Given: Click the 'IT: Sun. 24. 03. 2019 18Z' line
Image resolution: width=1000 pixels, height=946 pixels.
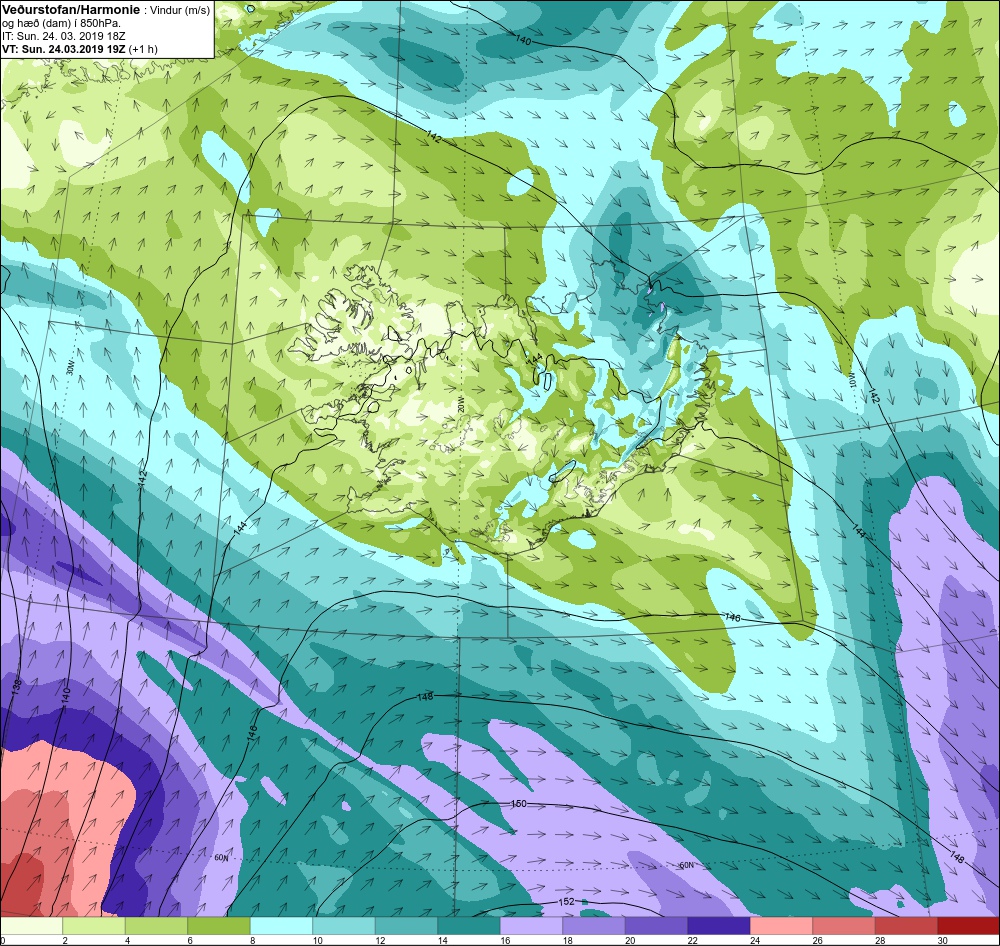Looking at the screenshot, I should 64,36.
